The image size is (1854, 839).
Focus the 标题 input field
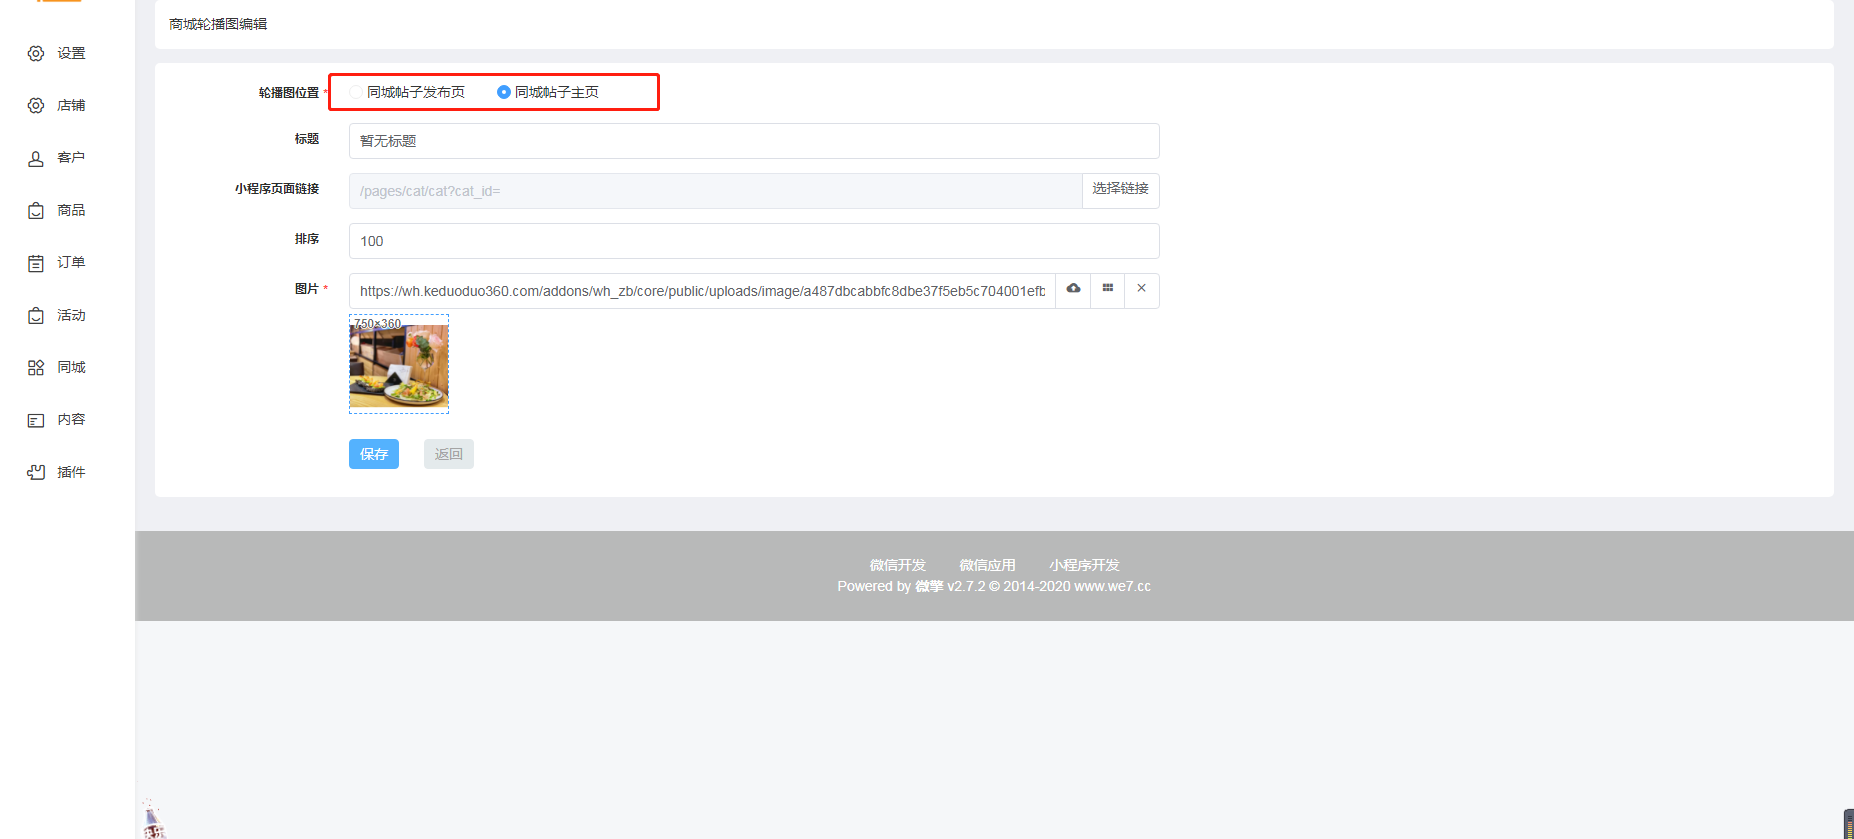(x=754, y=141)
